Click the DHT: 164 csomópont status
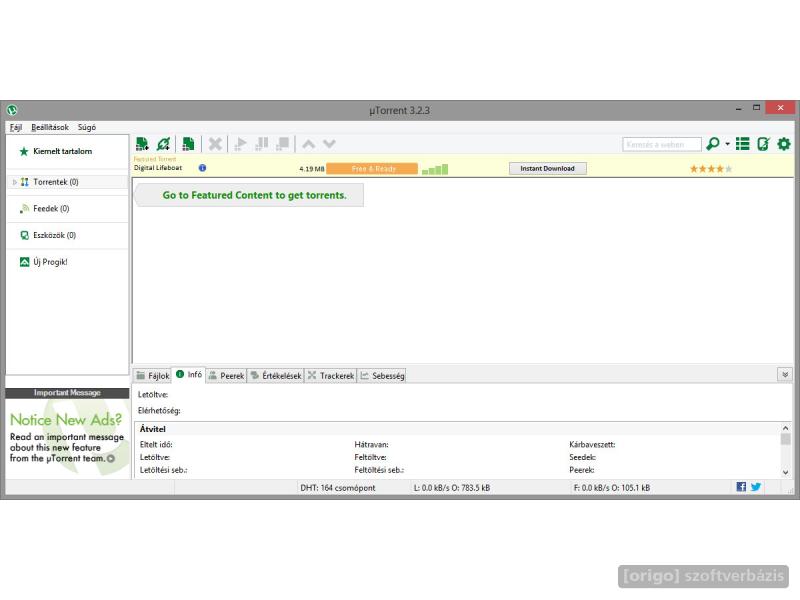Screen dimensions: 800x600 [338, 488]
